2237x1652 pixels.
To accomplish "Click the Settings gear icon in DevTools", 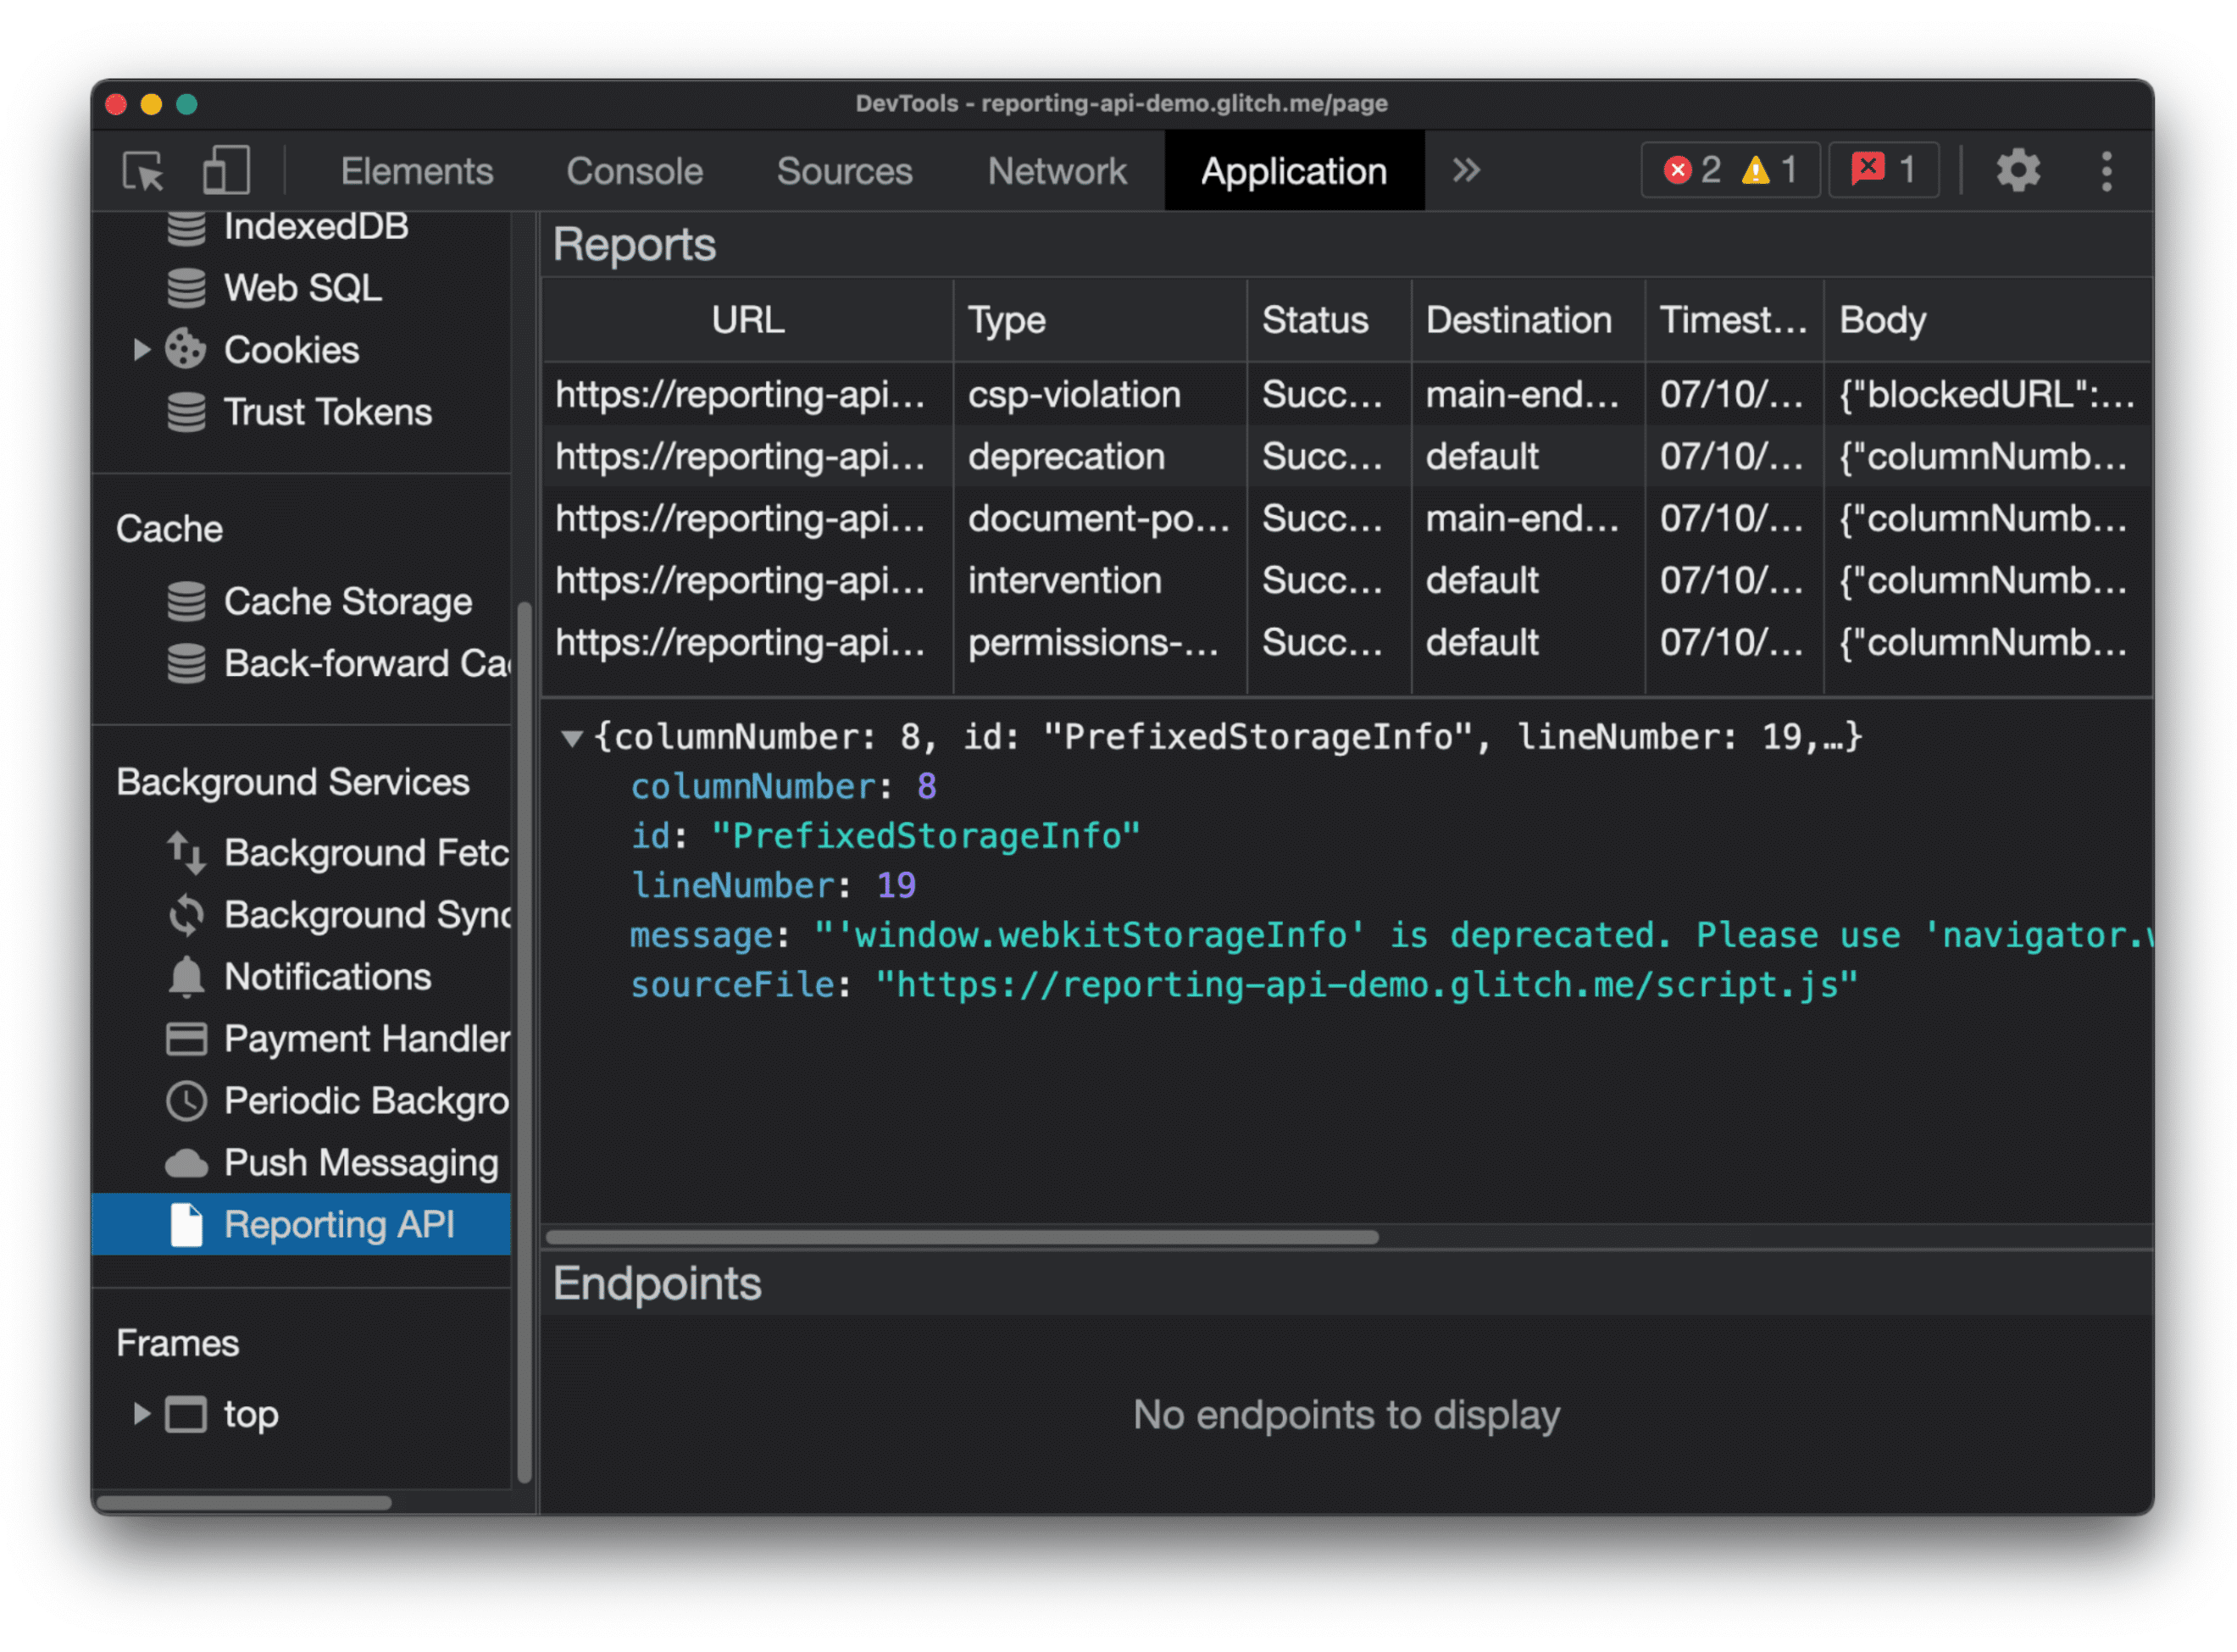I will point(2018,169).
